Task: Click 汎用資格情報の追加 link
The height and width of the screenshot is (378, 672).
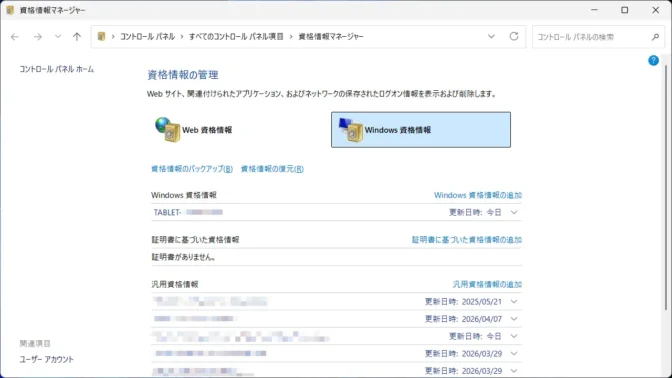Action: pos(487,284)
